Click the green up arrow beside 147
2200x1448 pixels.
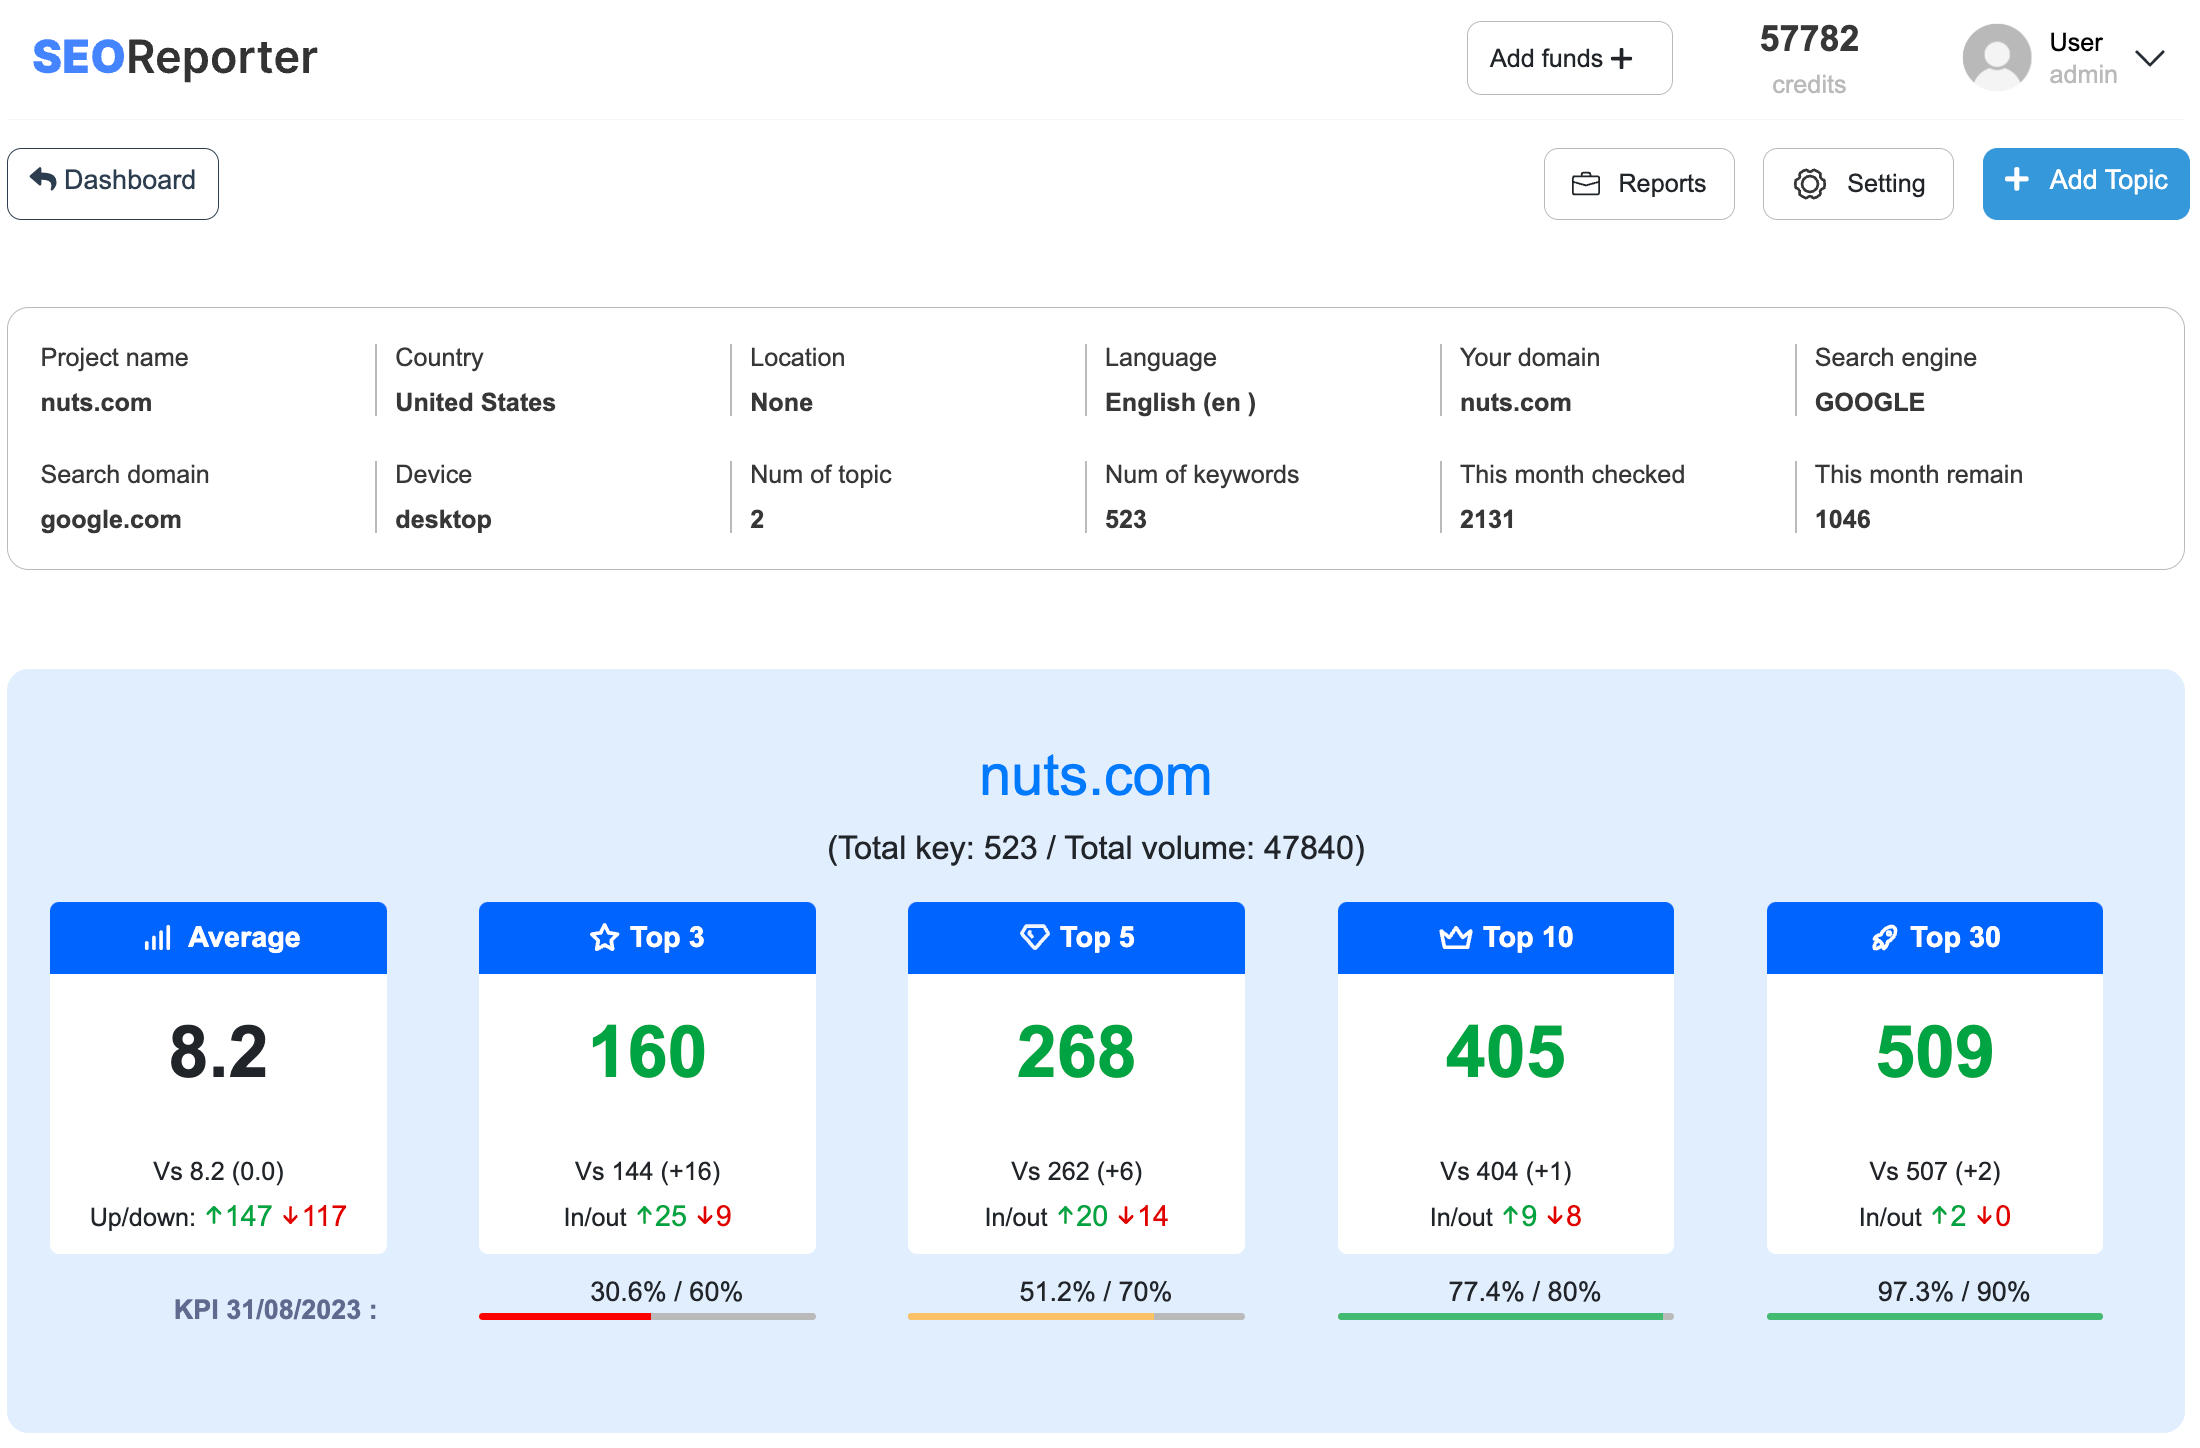point(214,1216)
